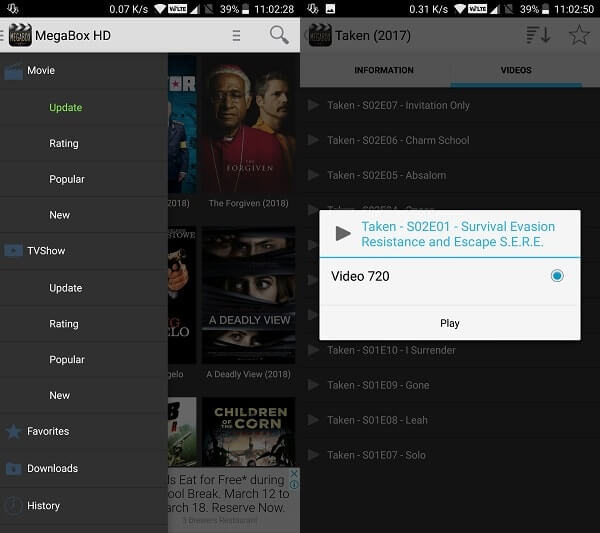Open episode Taken - S01E07 - Solo
Image resolution: width=600 pixels, height=533 pixels.
tap(450, 455)
